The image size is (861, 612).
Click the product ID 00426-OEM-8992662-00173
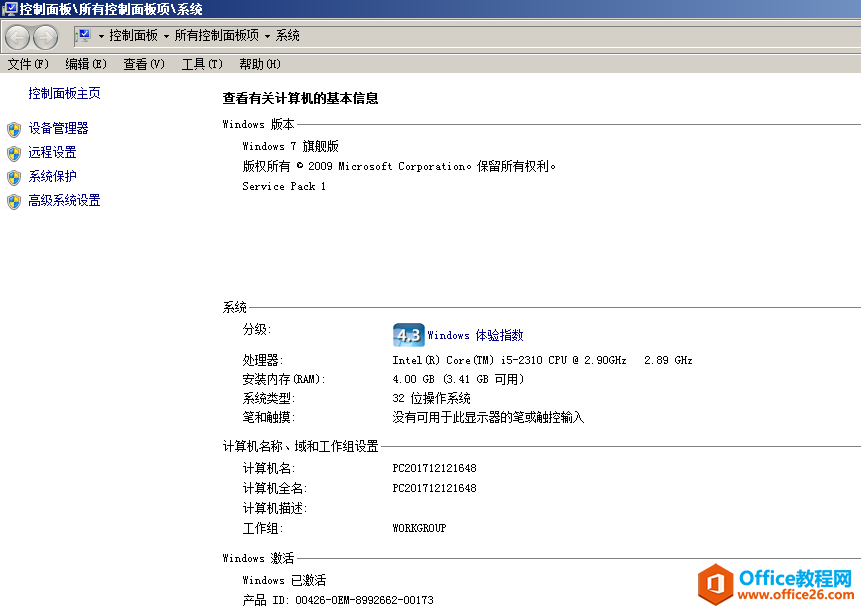[338, 600]
